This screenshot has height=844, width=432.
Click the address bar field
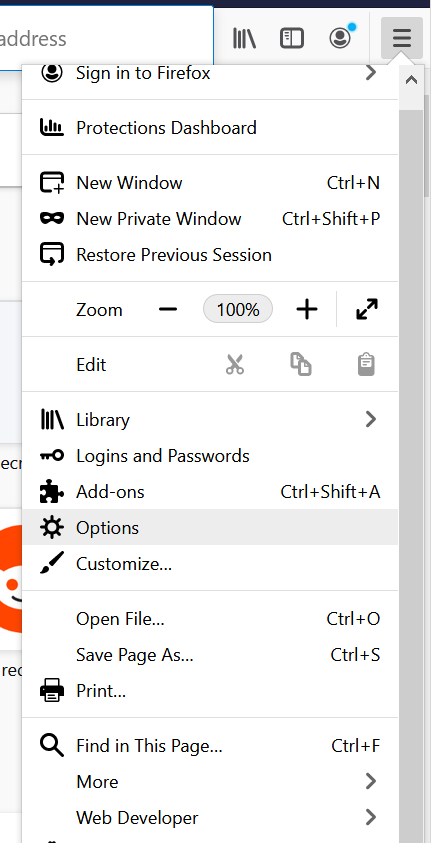tap(107, 39)
